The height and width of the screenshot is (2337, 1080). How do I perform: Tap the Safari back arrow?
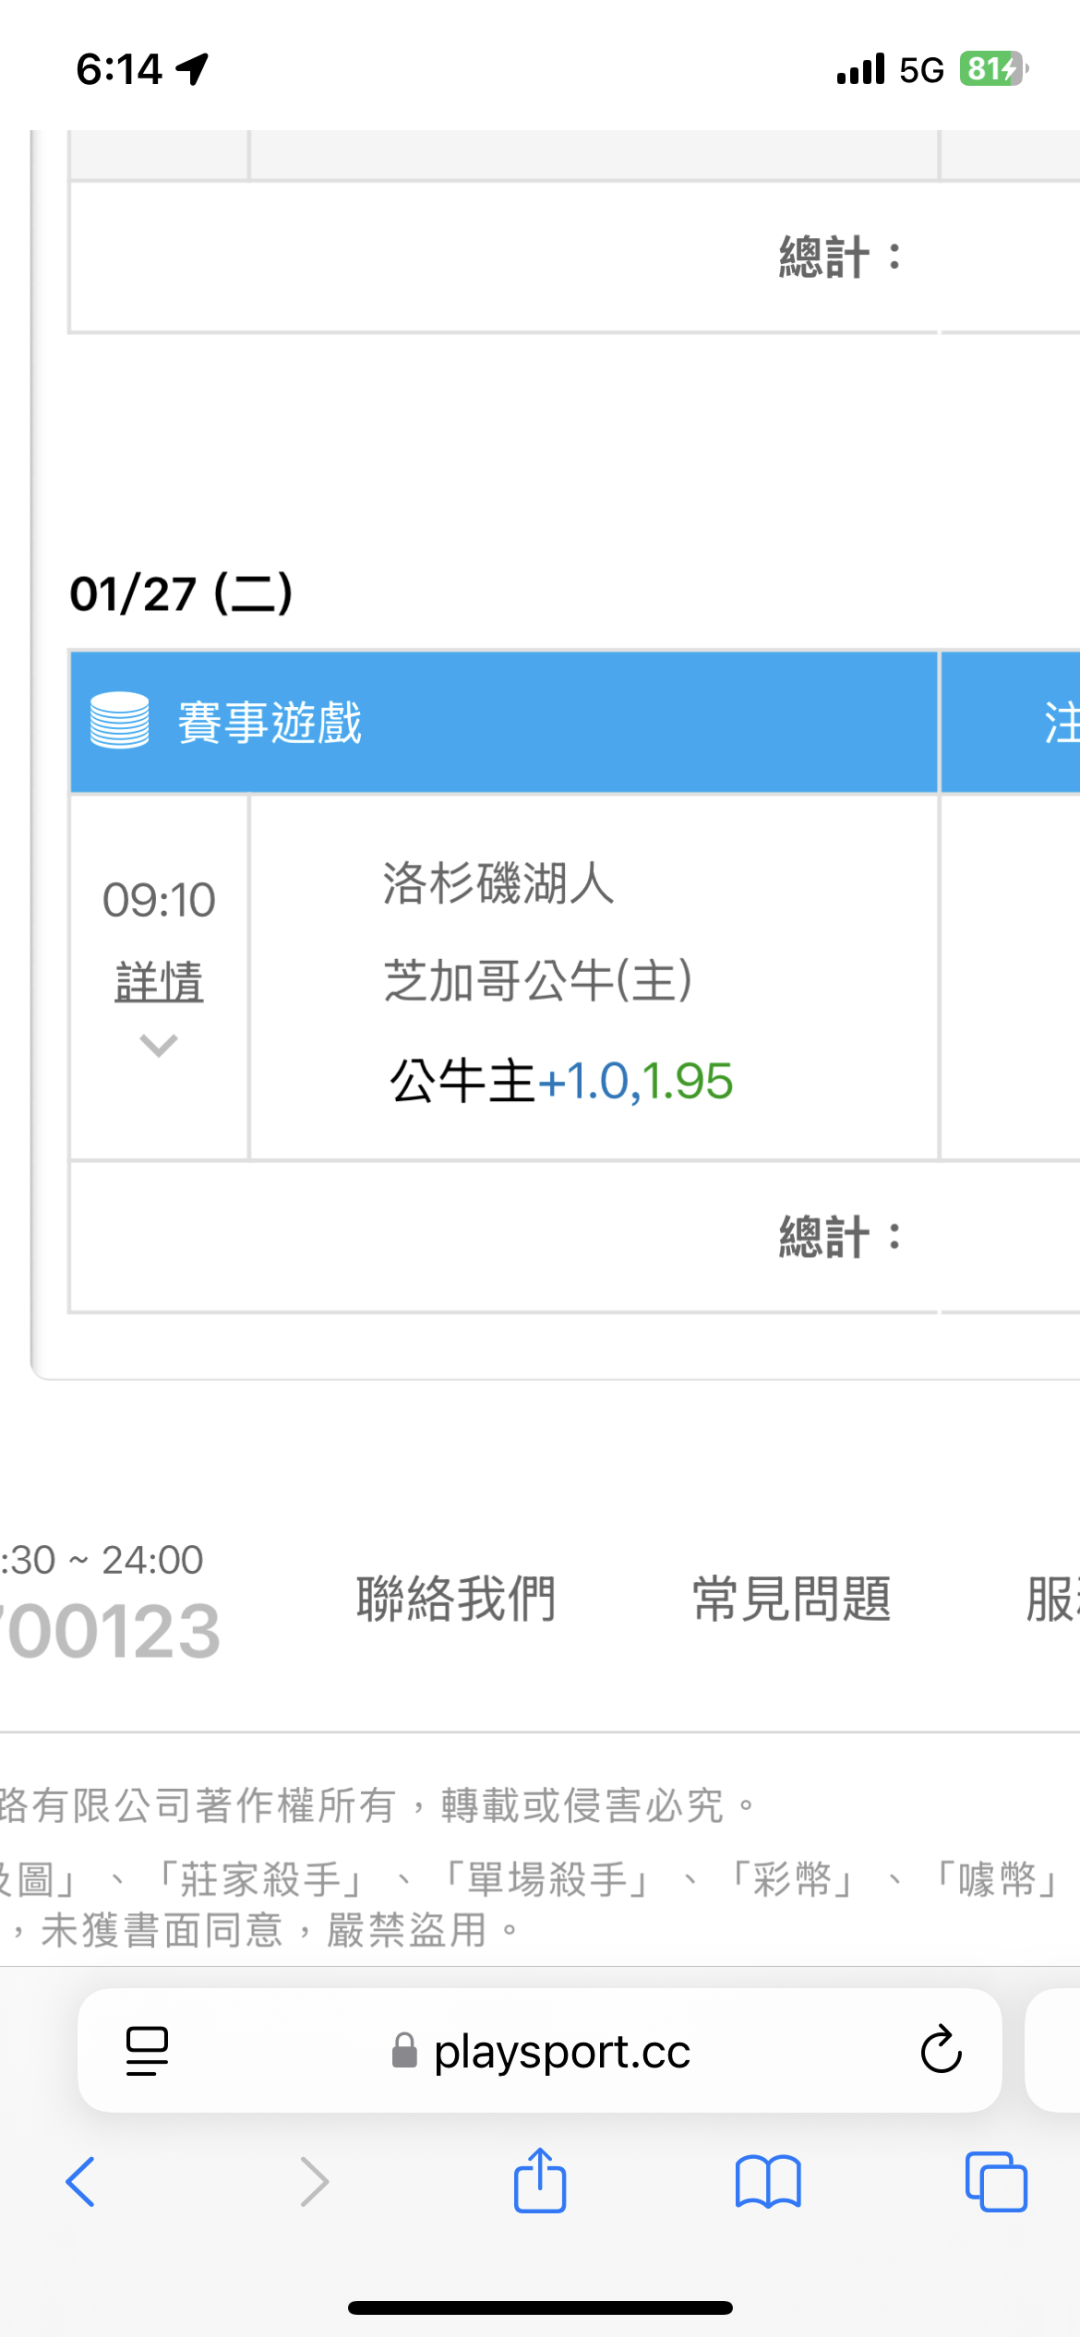80,2181
